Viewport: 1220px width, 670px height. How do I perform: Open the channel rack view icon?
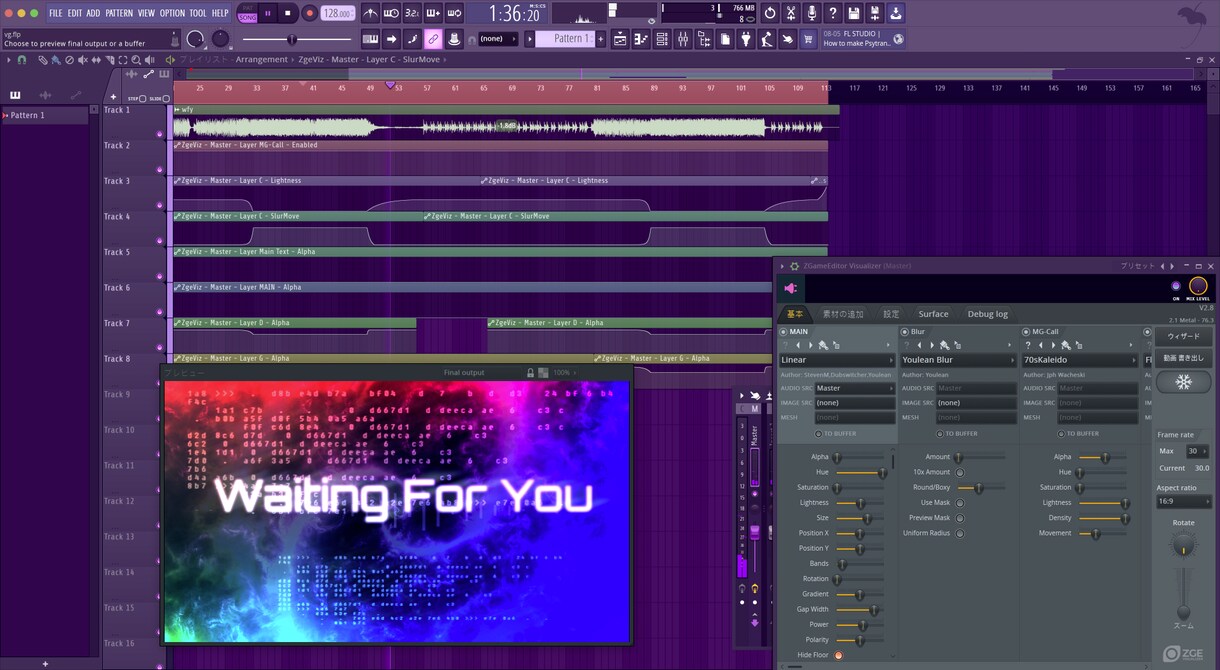662,39
